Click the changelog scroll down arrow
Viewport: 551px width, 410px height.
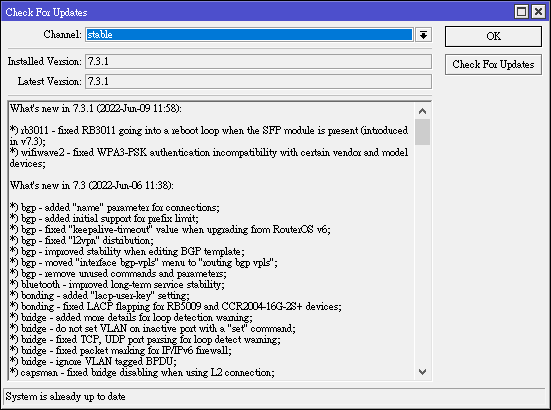(x=422, y=372)
